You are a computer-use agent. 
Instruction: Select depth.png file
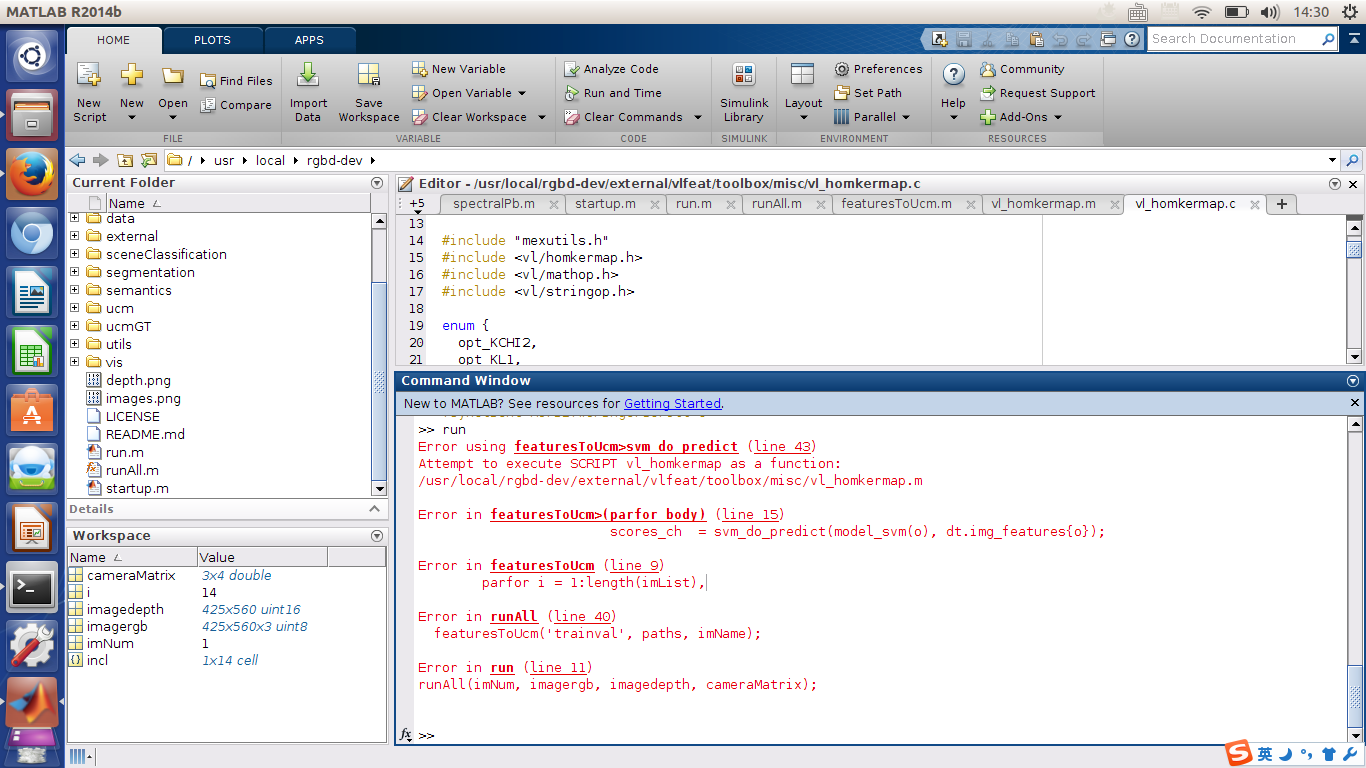(x=138, y=381)
